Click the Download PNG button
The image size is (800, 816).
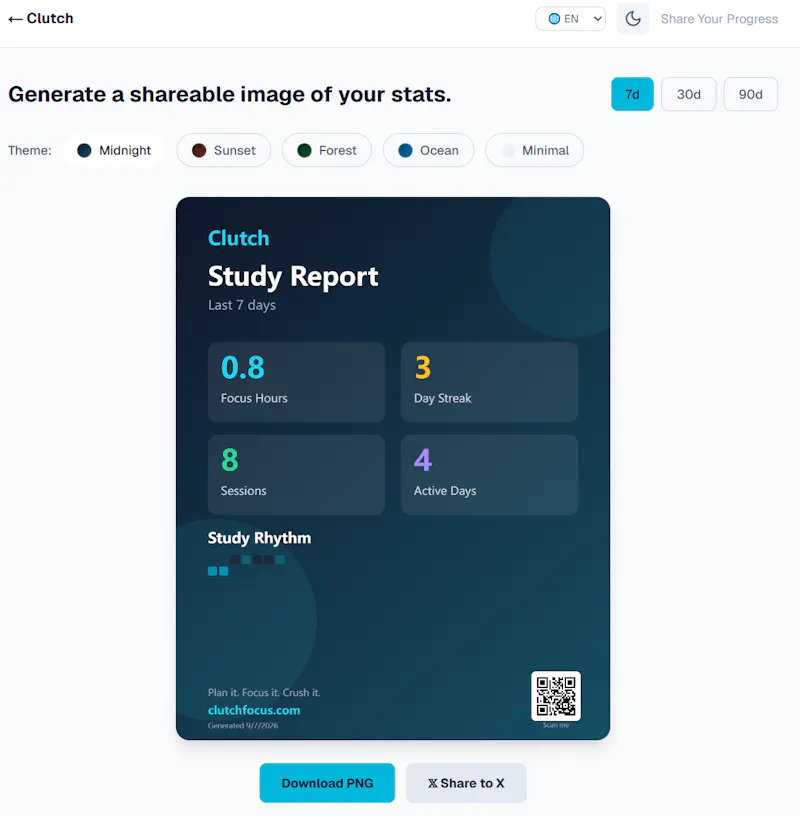(327, 783)
